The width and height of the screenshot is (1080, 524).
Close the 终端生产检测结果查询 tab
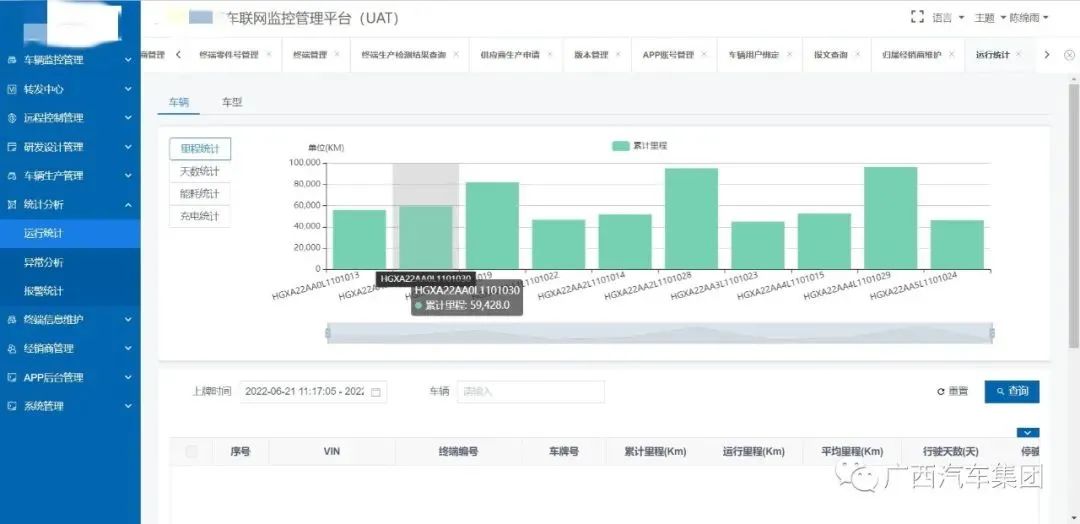pos(456,54)
